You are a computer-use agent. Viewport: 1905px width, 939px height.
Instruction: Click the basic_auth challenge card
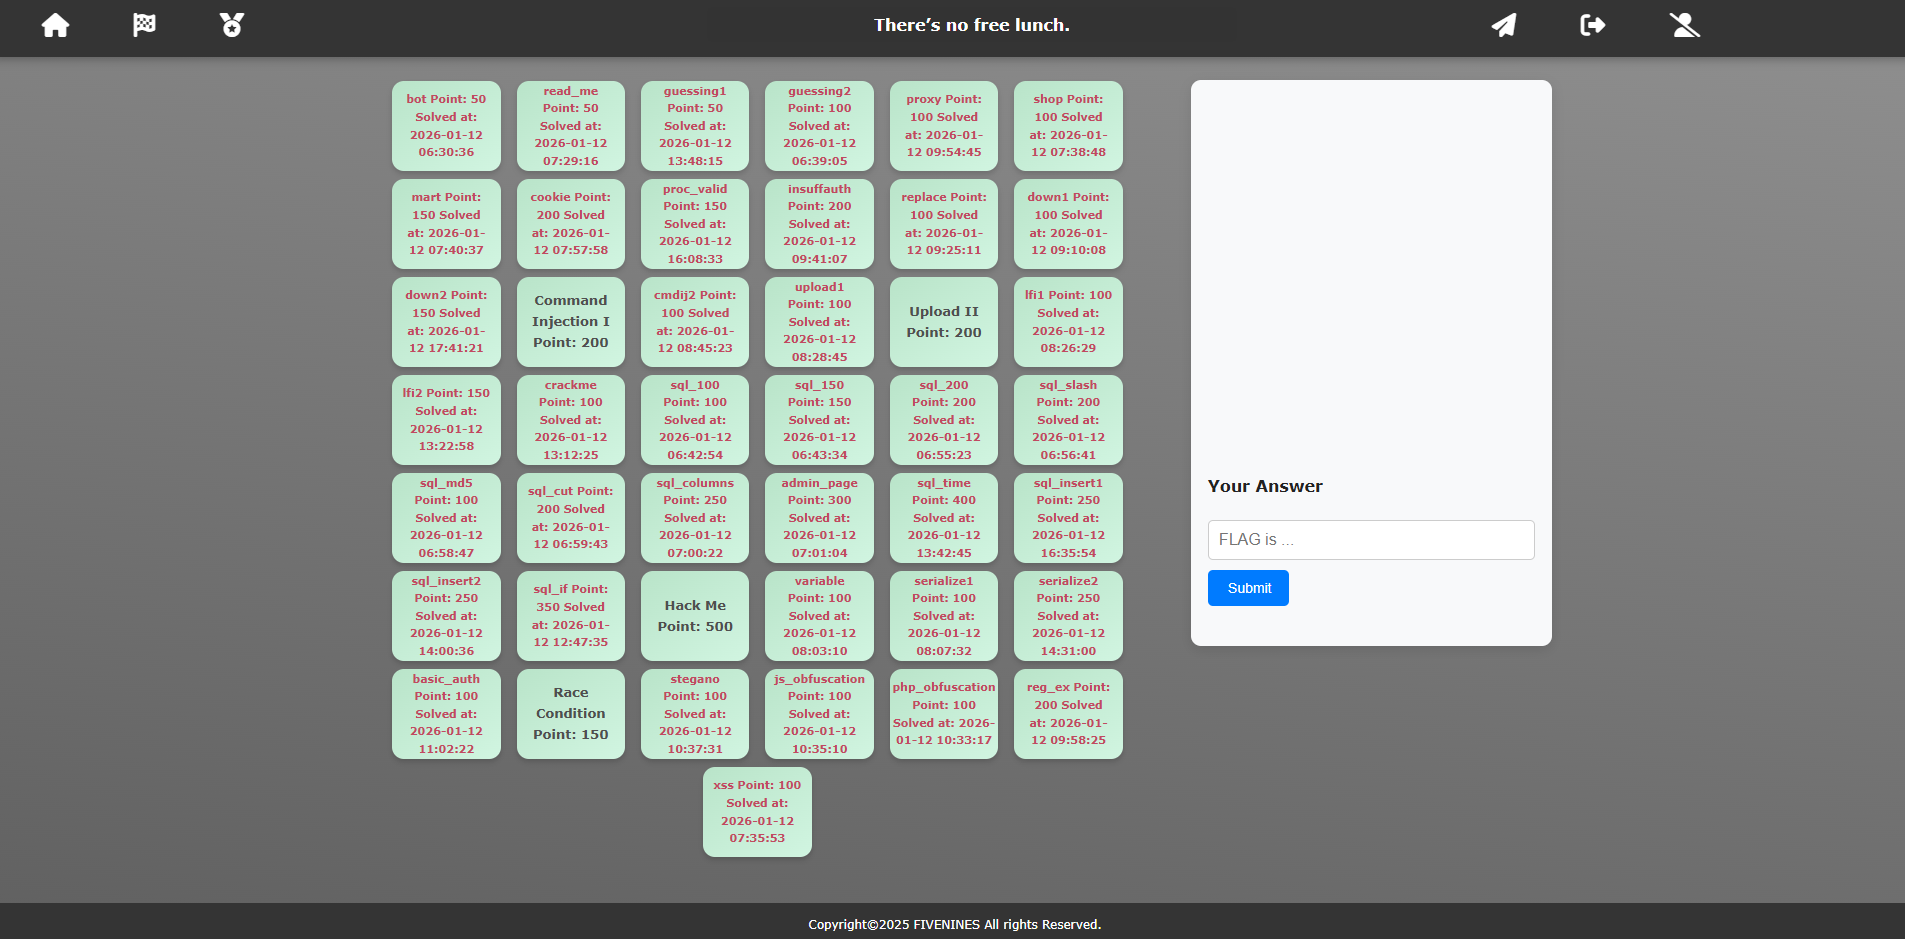pyautogui.click(x=446, y=713)
